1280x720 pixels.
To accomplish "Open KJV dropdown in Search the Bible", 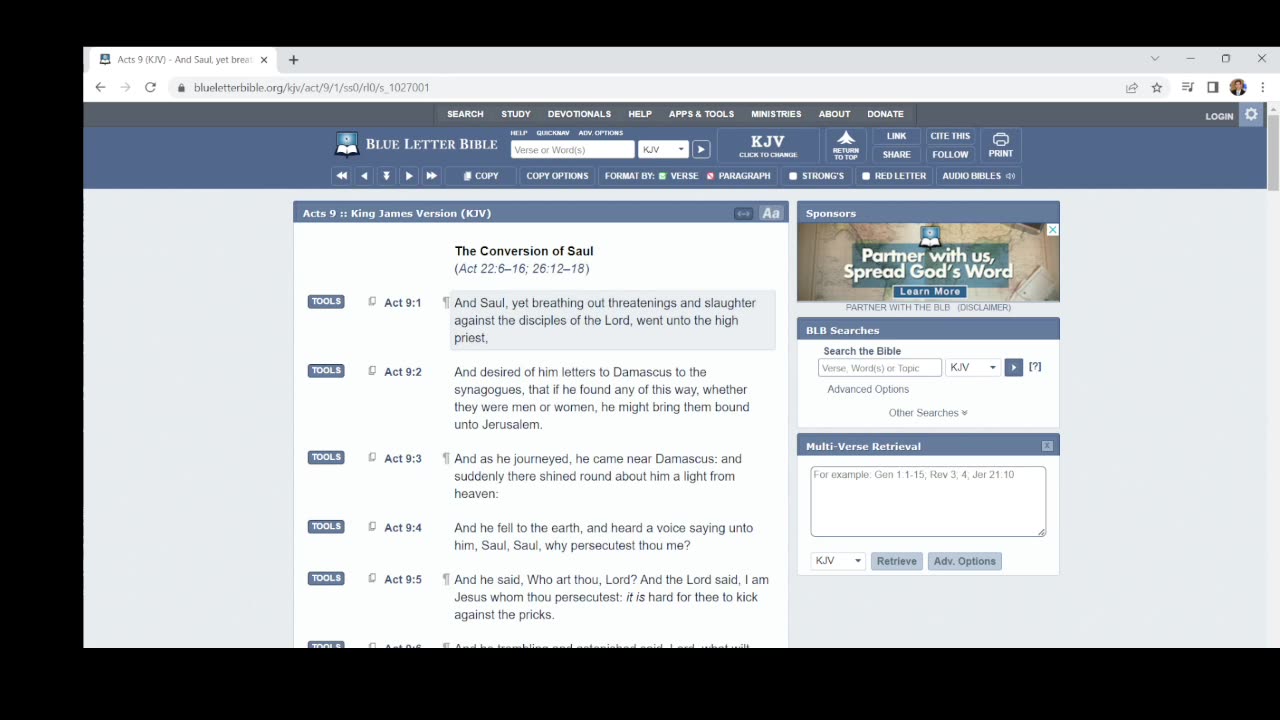I will 973,367.
